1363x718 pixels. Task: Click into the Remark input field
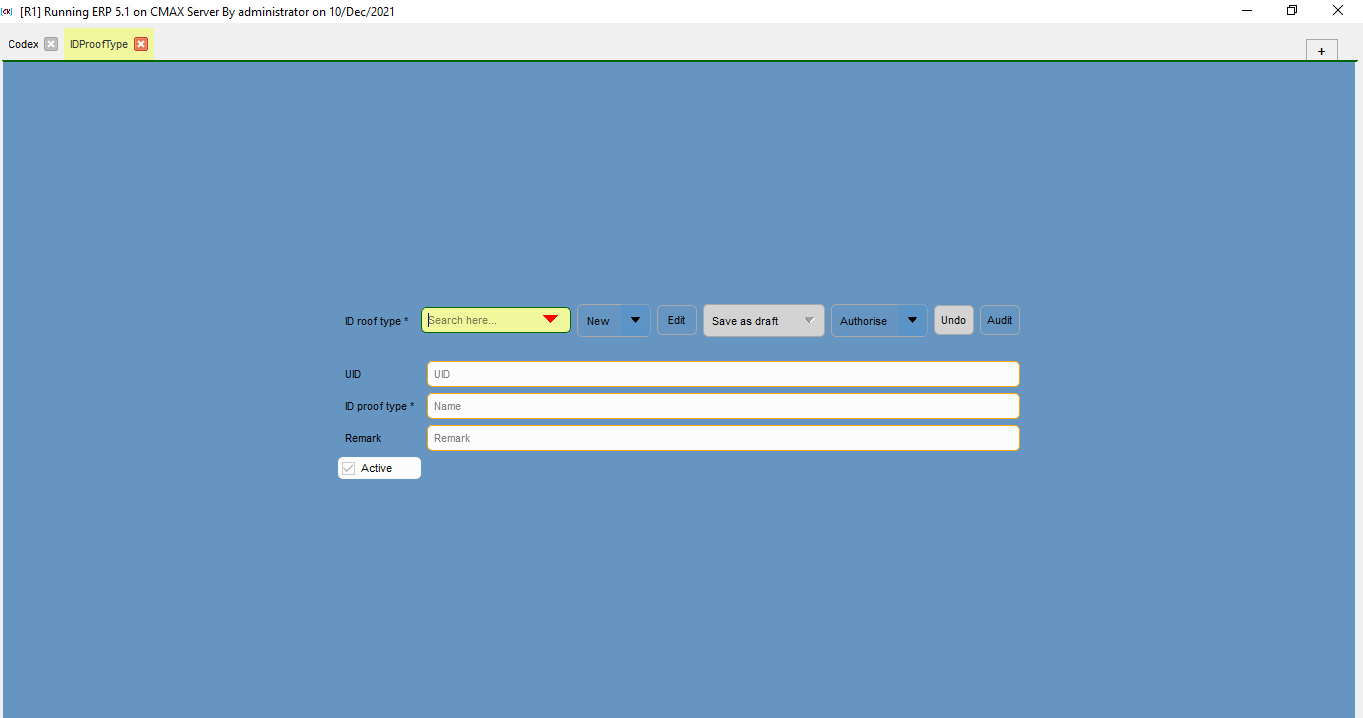click(x=723, y=438)
